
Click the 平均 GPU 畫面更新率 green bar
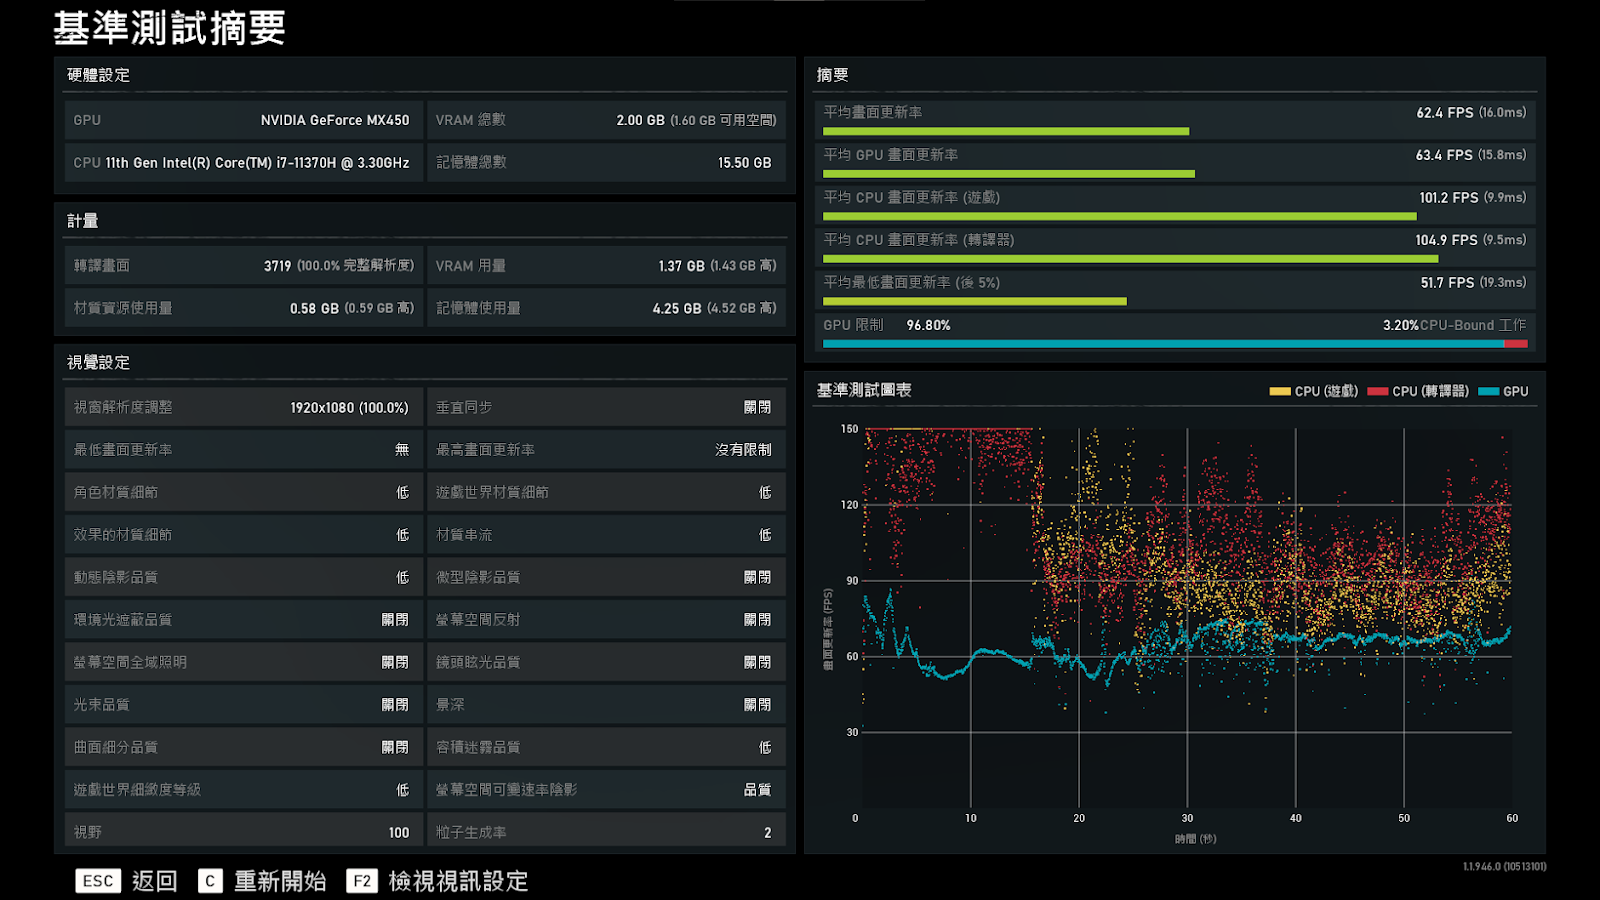[1009, 174]
